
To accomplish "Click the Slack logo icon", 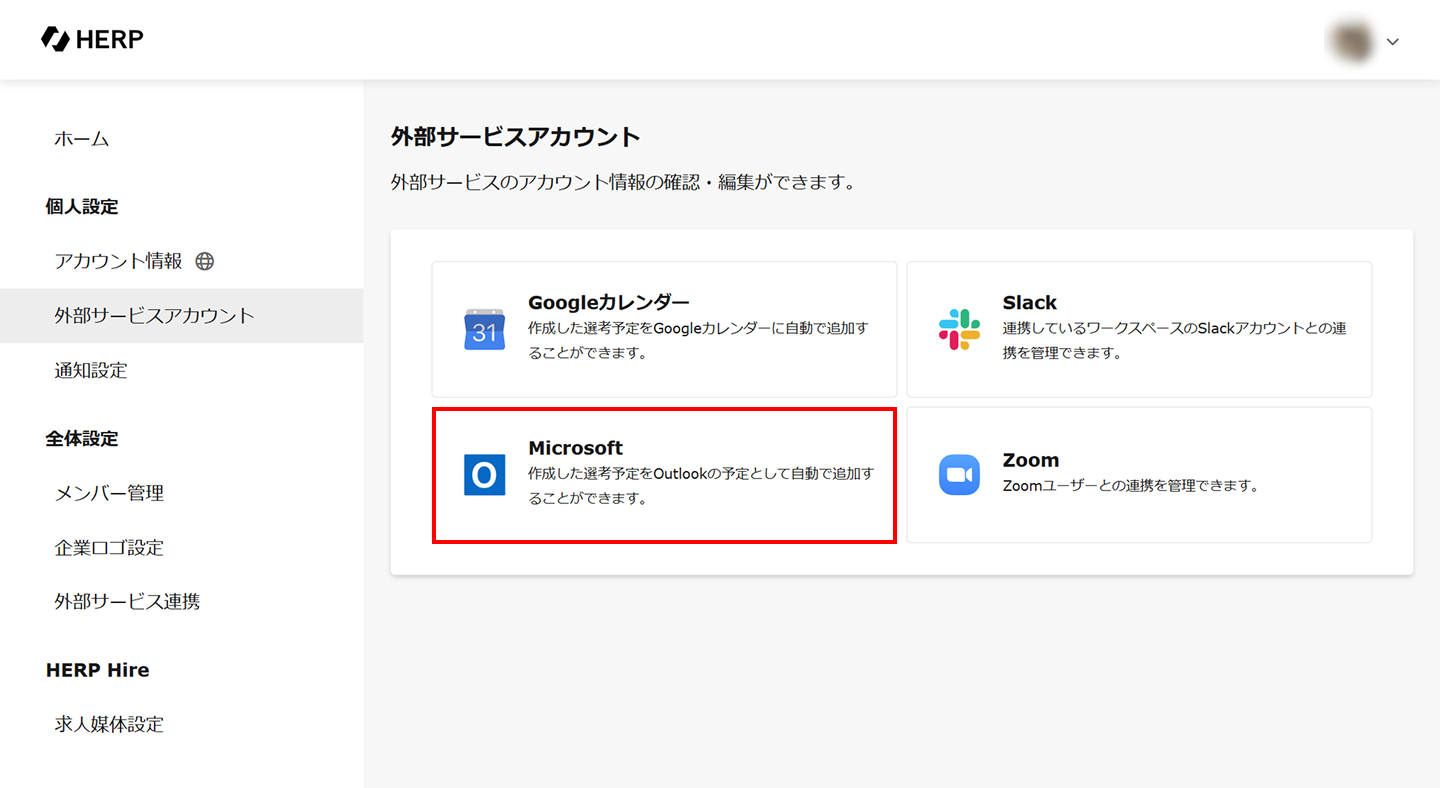I will [959, 329].
